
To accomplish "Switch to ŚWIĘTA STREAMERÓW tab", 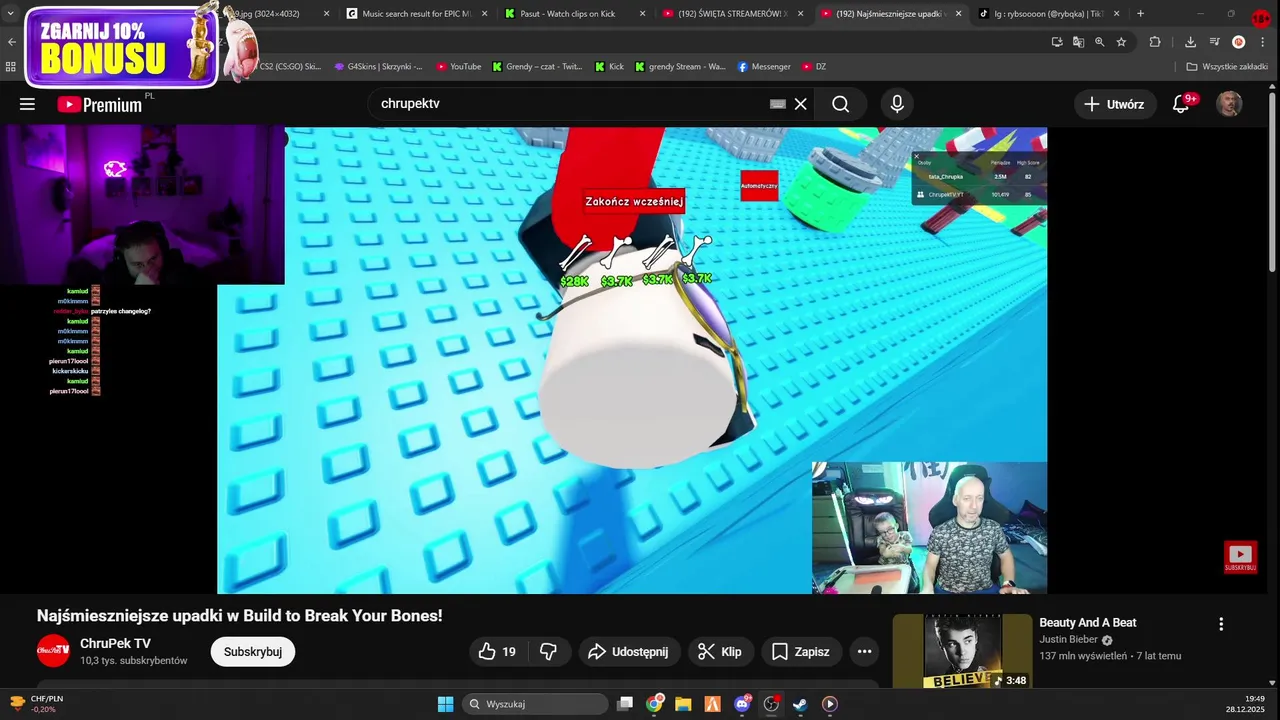I will point(733,14).
